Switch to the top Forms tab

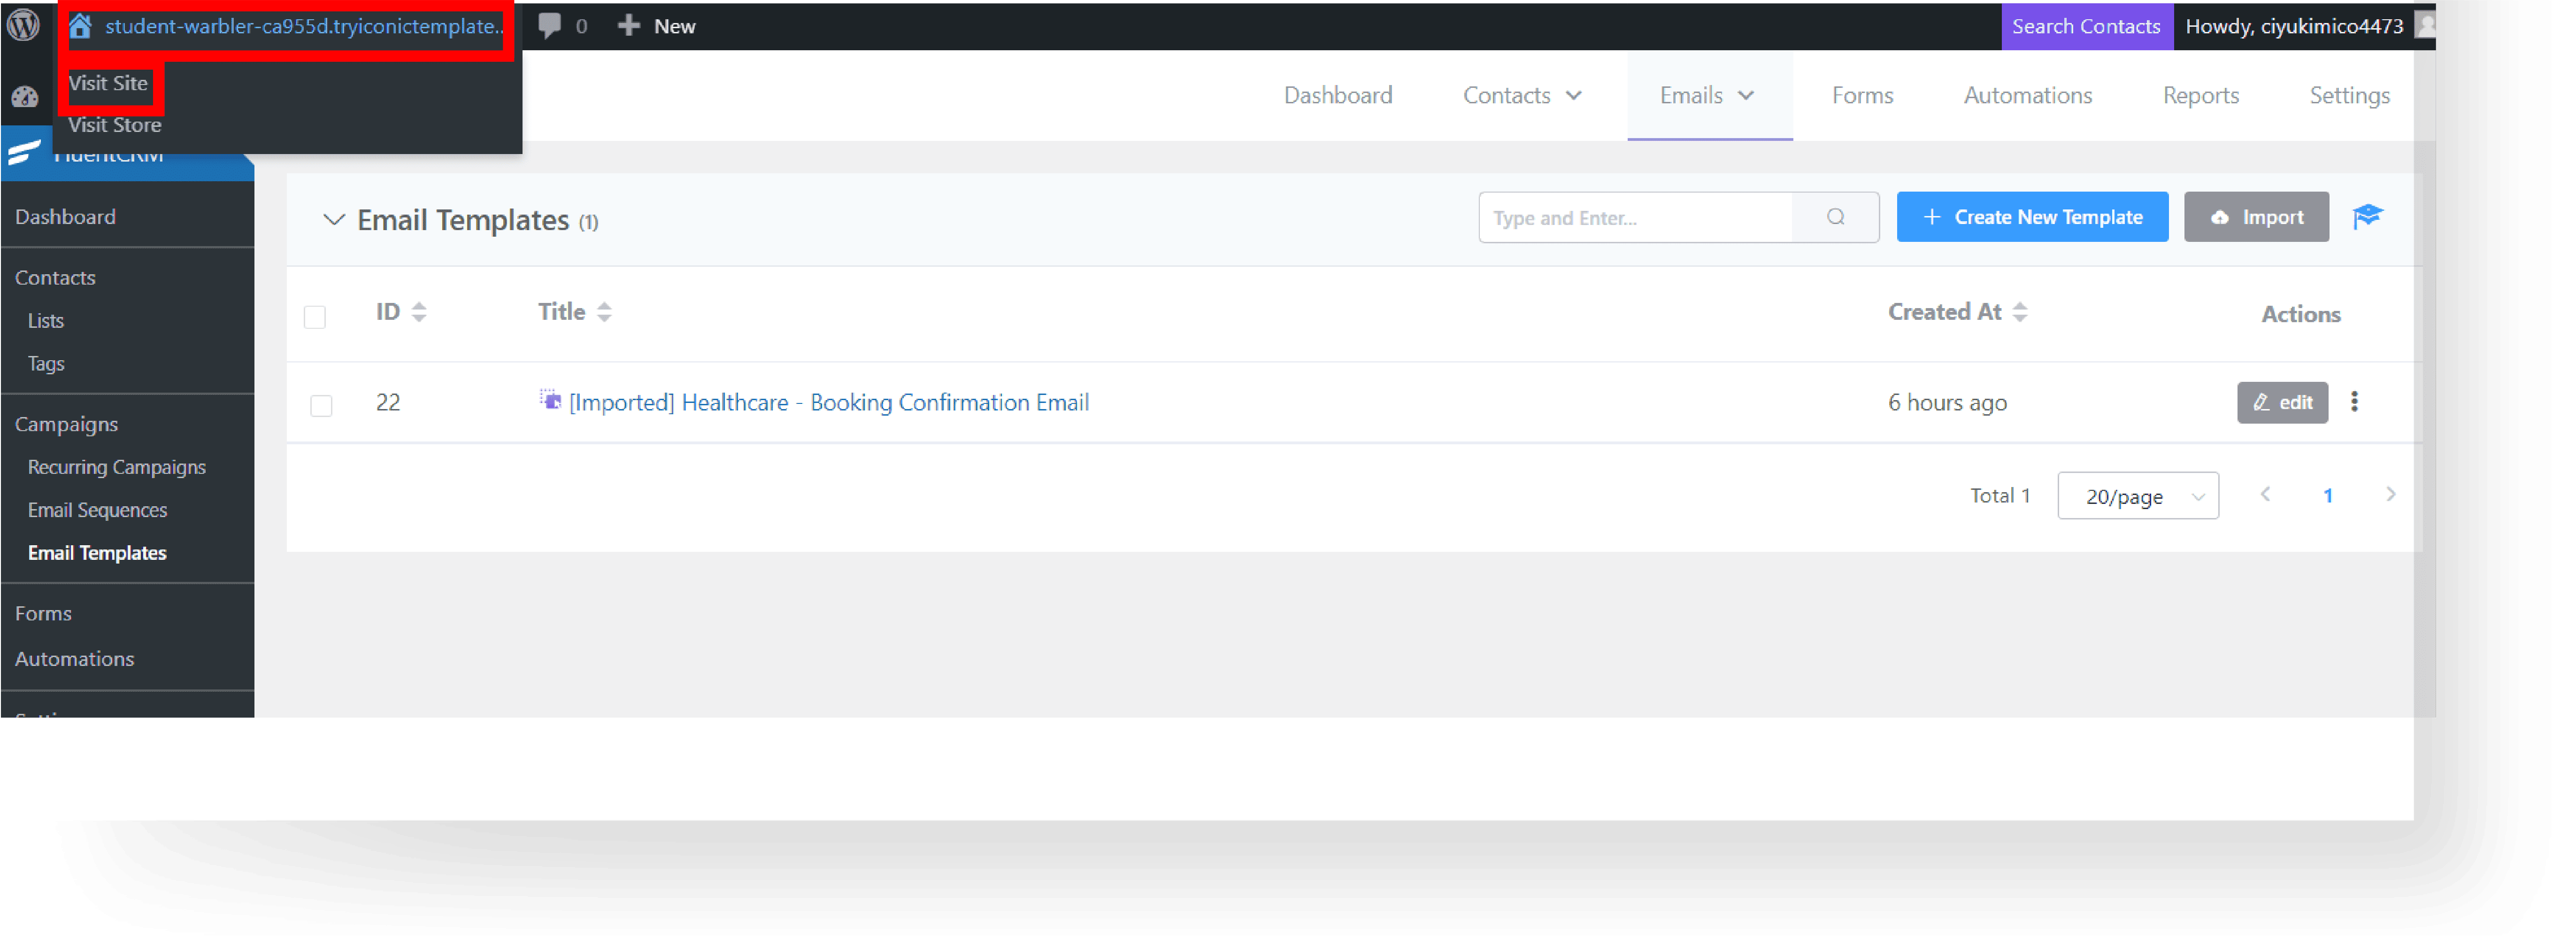(x=1862, y=95)
